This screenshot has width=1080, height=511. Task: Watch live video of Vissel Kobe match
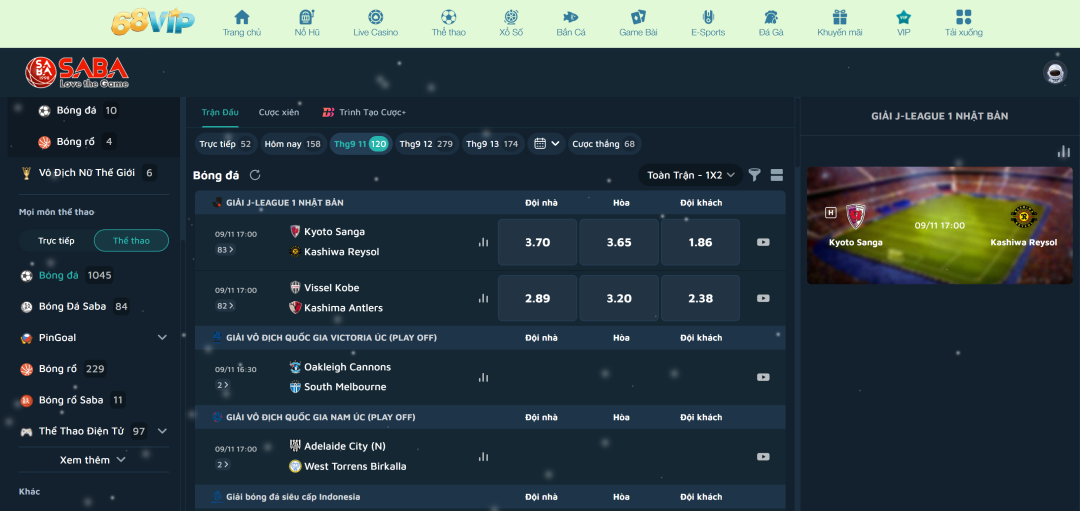click(x=763, y=298)
